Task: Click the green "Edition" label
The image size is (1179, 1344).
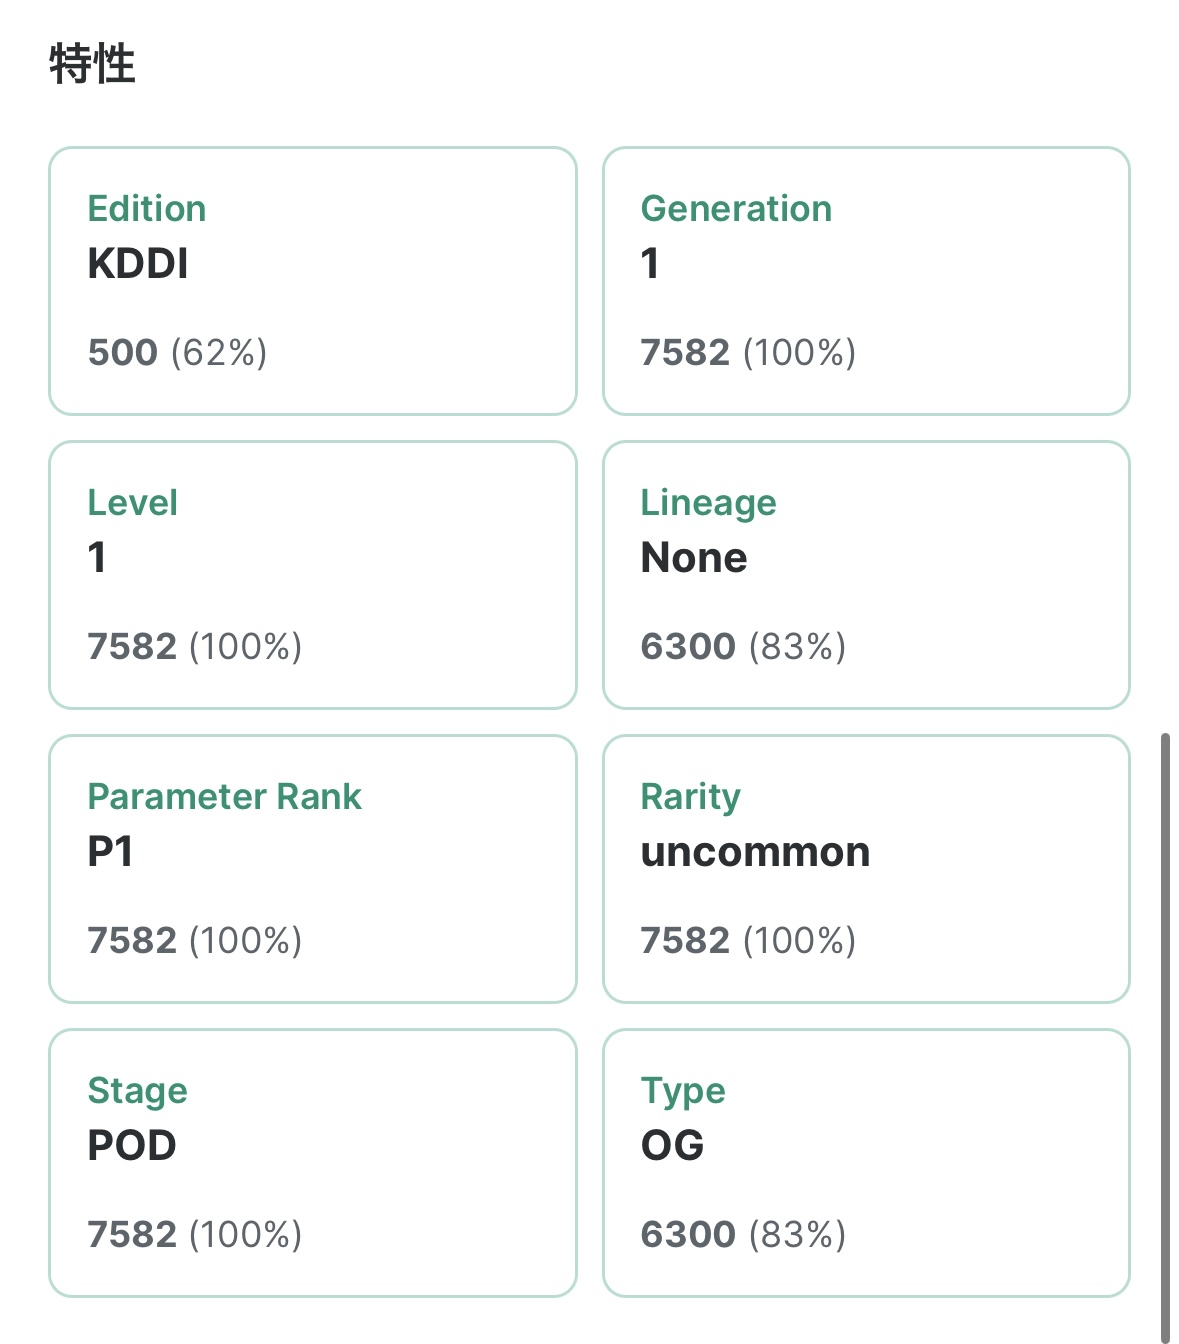Action: coord(147,209)
